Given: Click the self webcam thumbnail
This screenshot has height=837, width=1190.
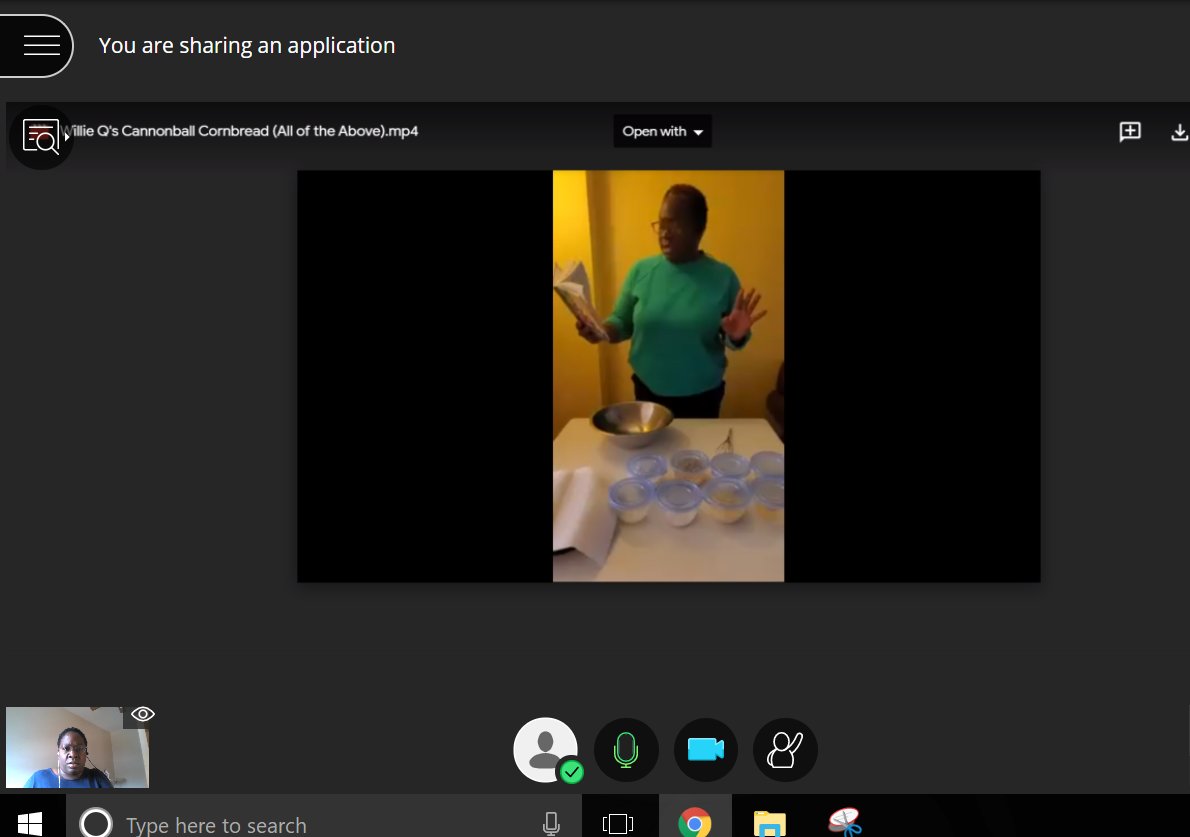Looking at the screenshot, I should tap(77, 747).
